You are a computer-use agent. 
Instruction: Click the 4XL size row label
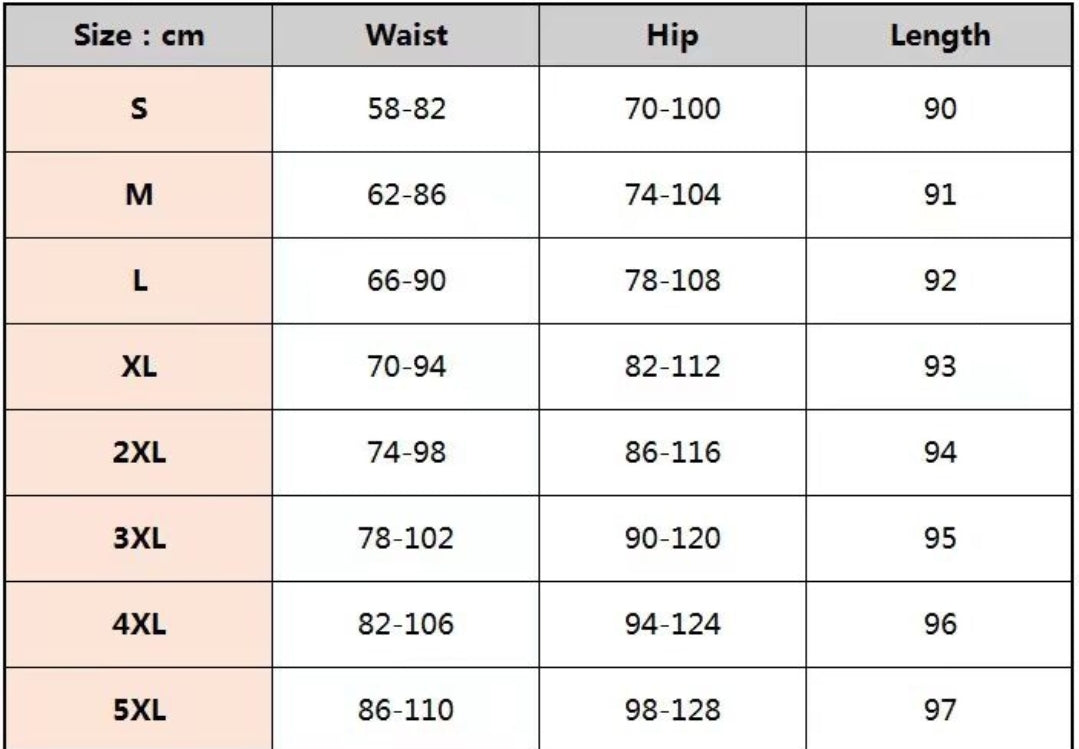[x=139, y=625]
